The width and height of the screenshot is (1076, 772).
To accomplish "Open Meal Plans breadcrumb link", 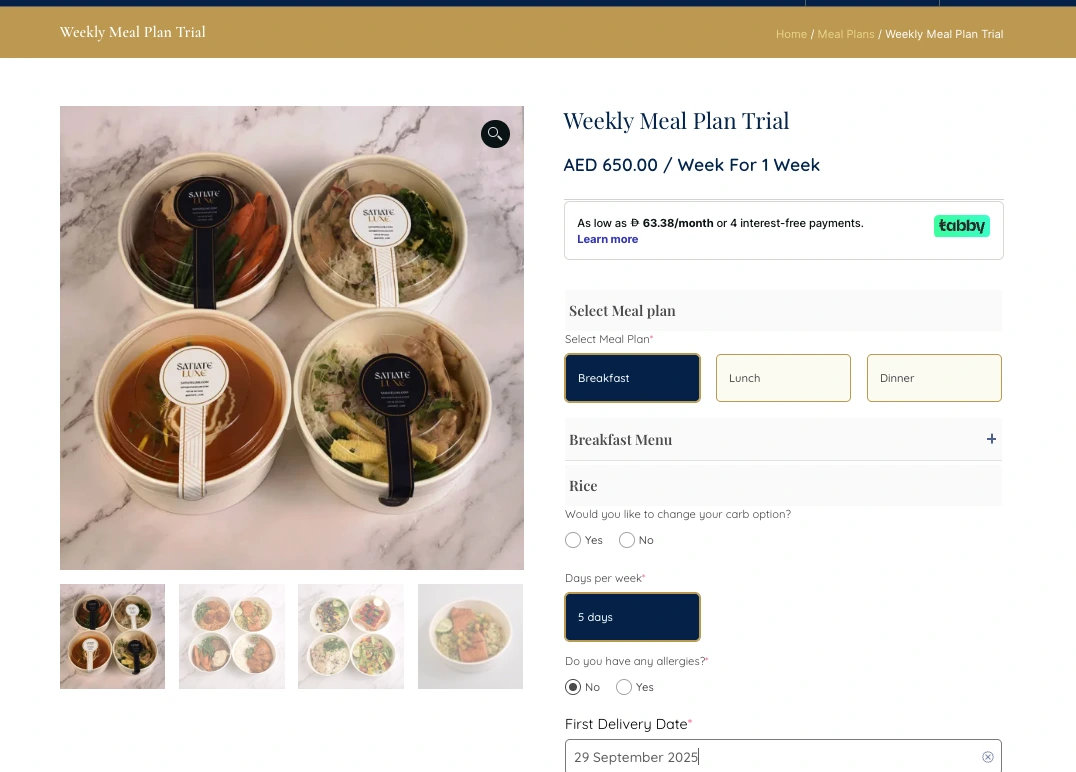I will 845,34.
